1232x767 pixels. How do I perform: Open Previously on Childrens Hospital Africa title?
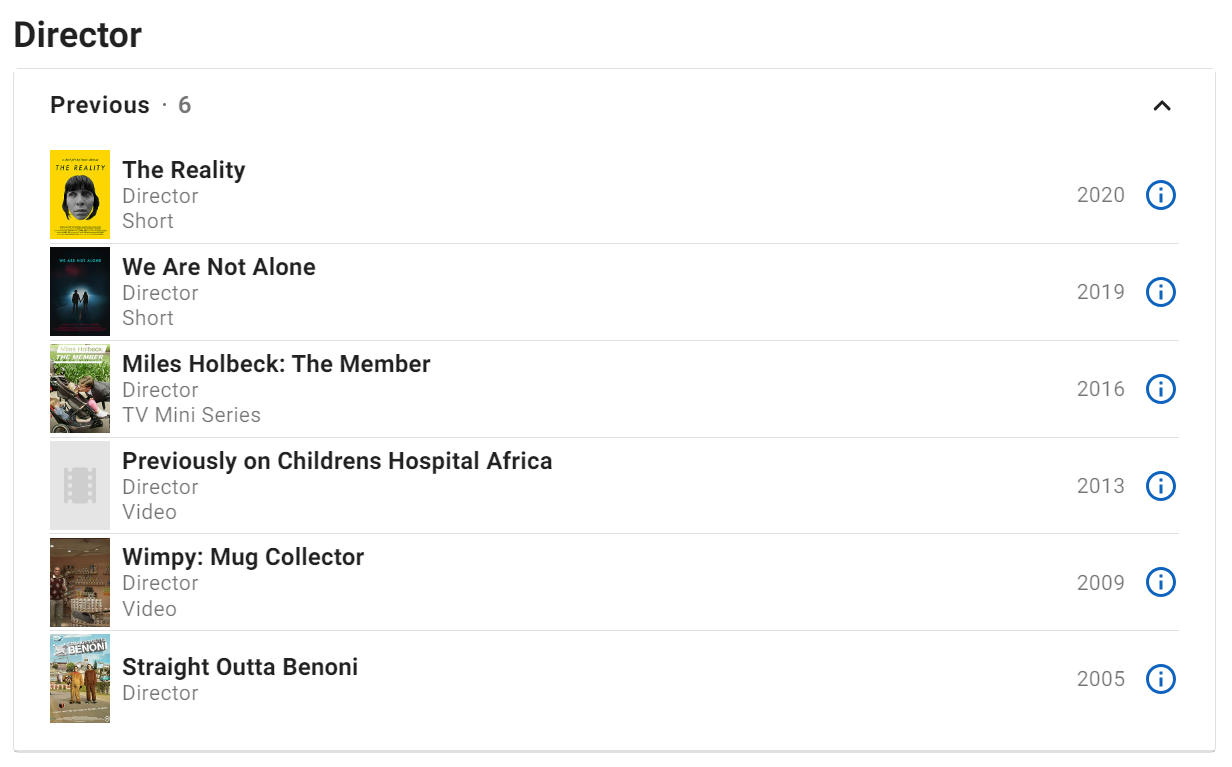337,461
